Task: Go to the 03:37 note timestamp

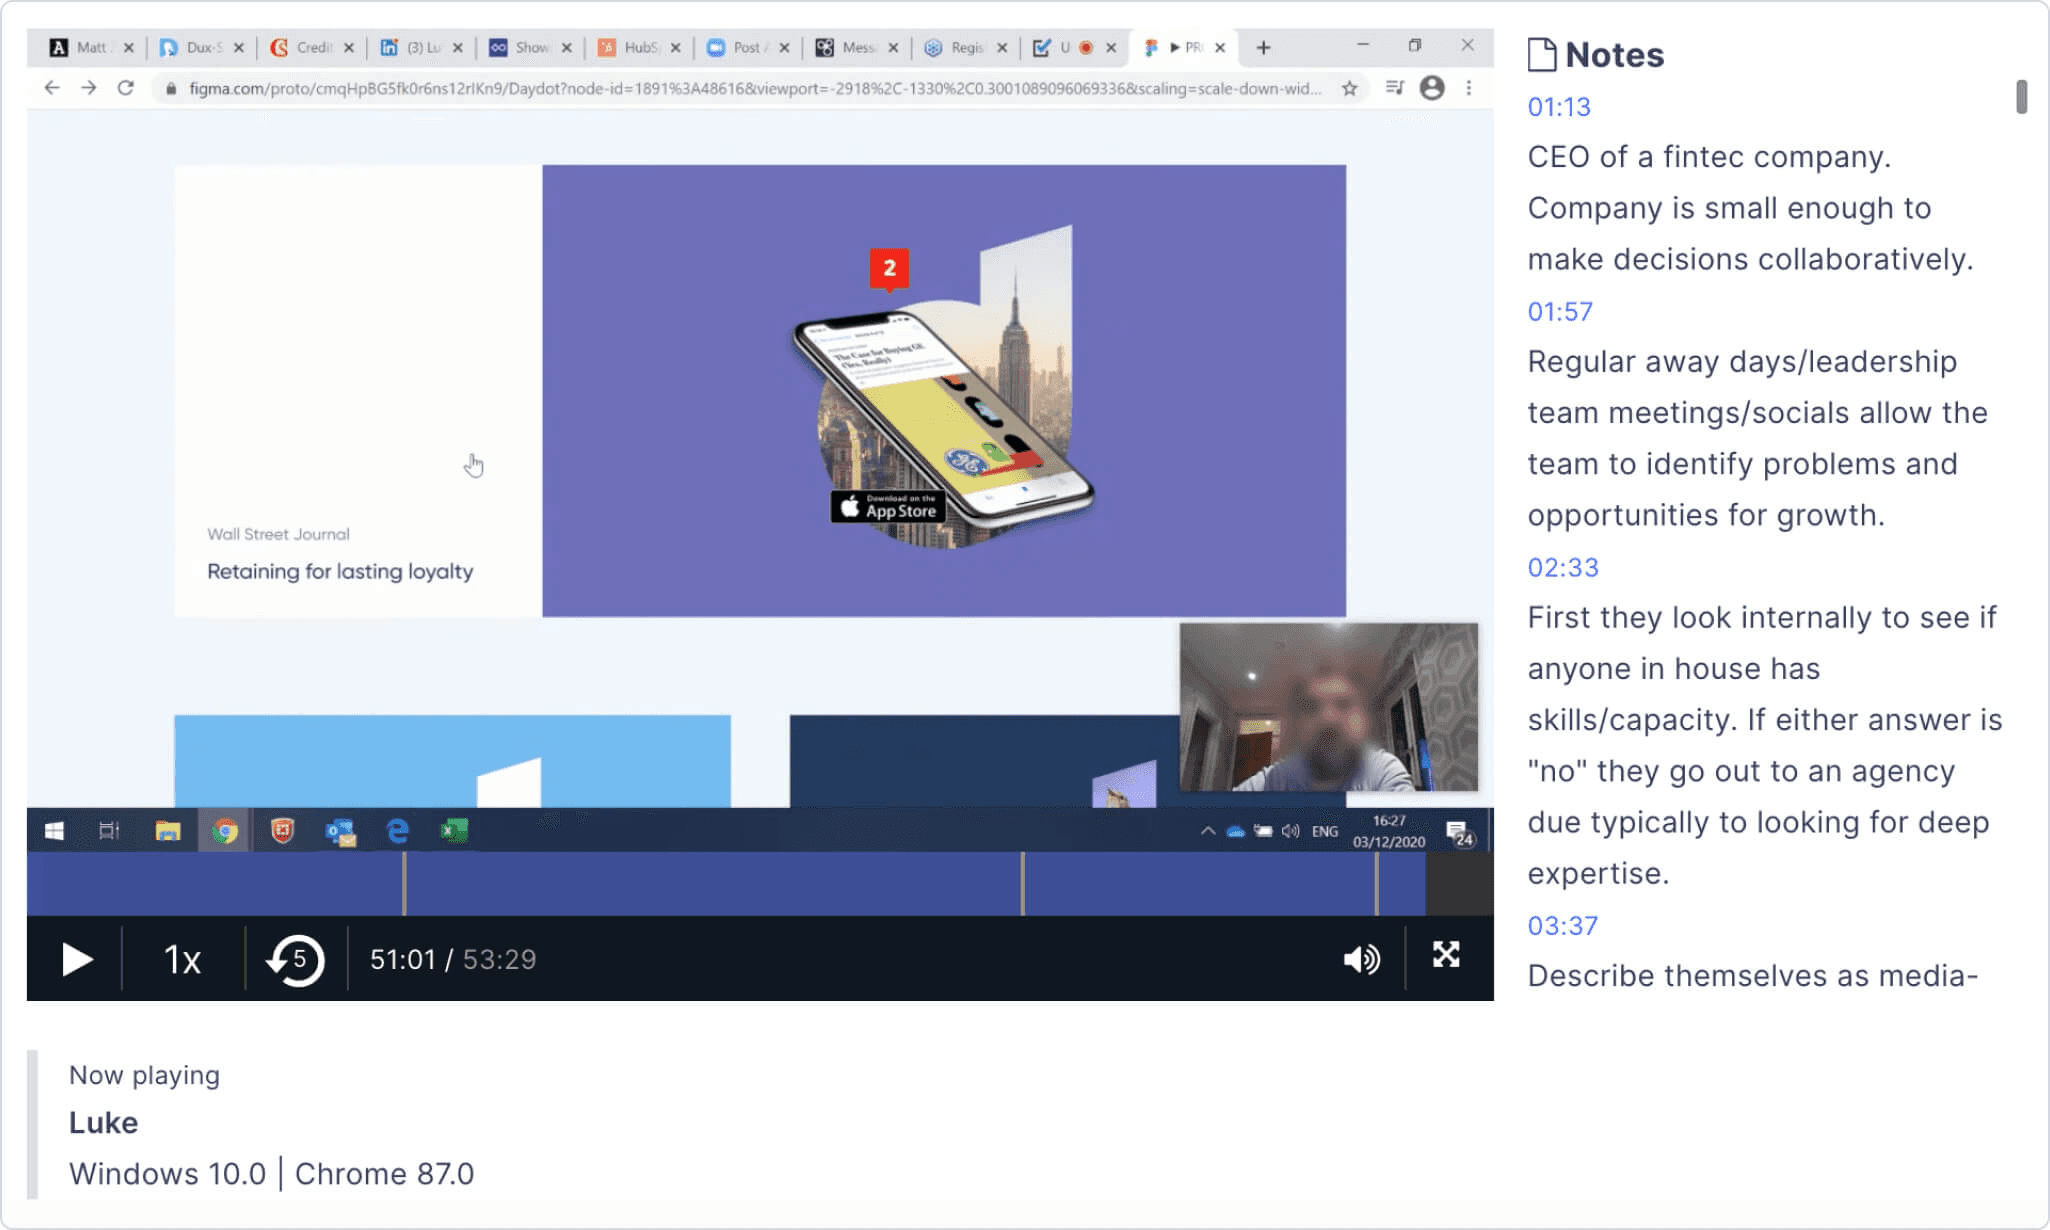Action: pos(1562,926)
